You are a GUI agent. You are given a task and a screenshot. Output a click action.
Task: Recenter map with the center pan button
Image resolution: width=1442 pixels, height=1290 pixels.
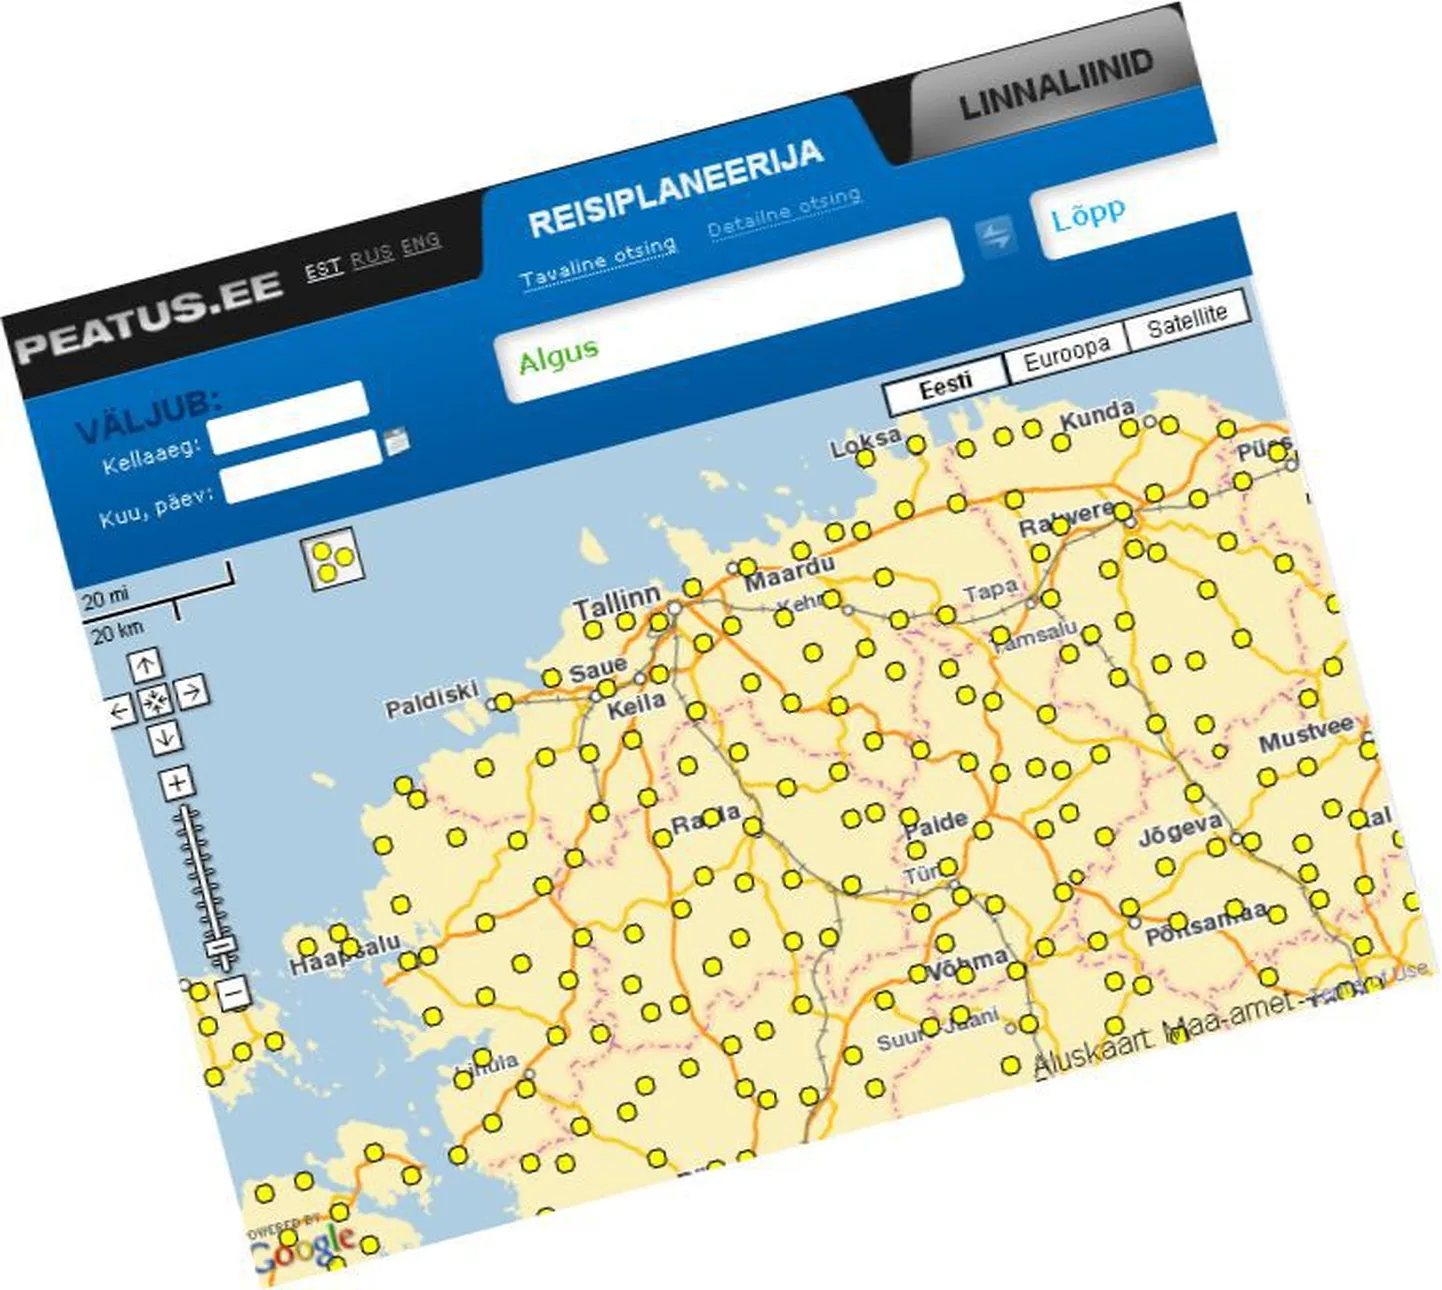click(155, 701)
